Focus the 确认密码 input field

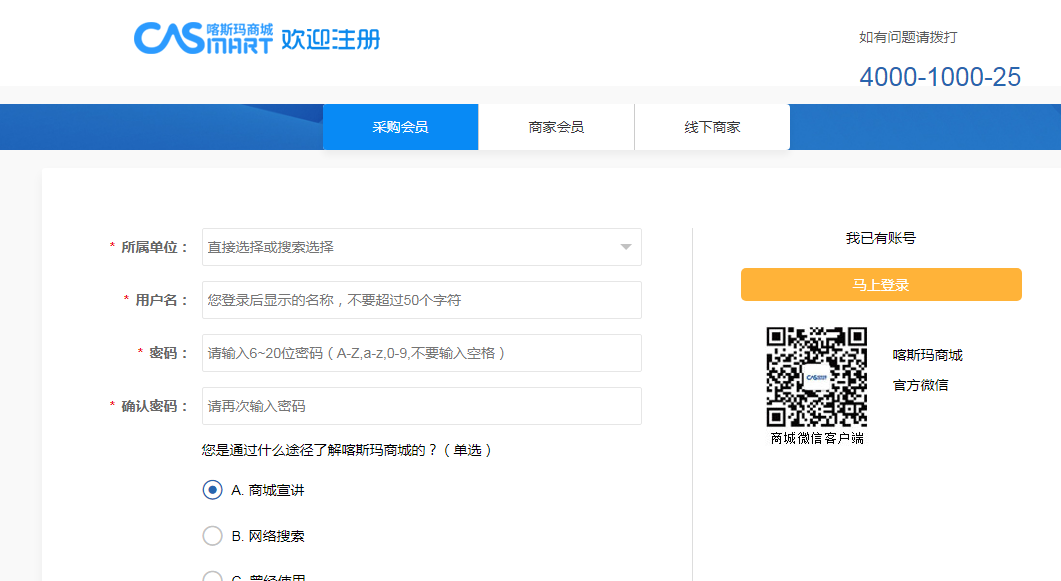[x=421, y=406]
